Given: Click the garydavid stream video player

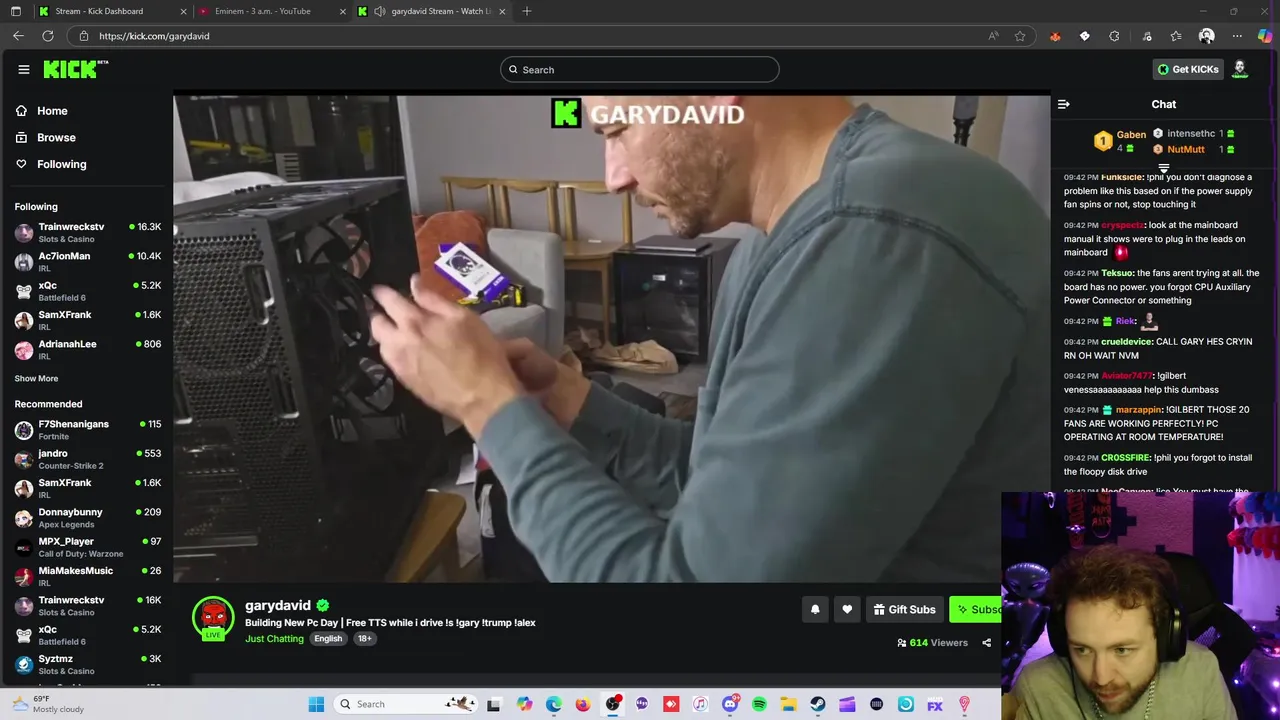Looking at the screenshot, I should (612, 339).
